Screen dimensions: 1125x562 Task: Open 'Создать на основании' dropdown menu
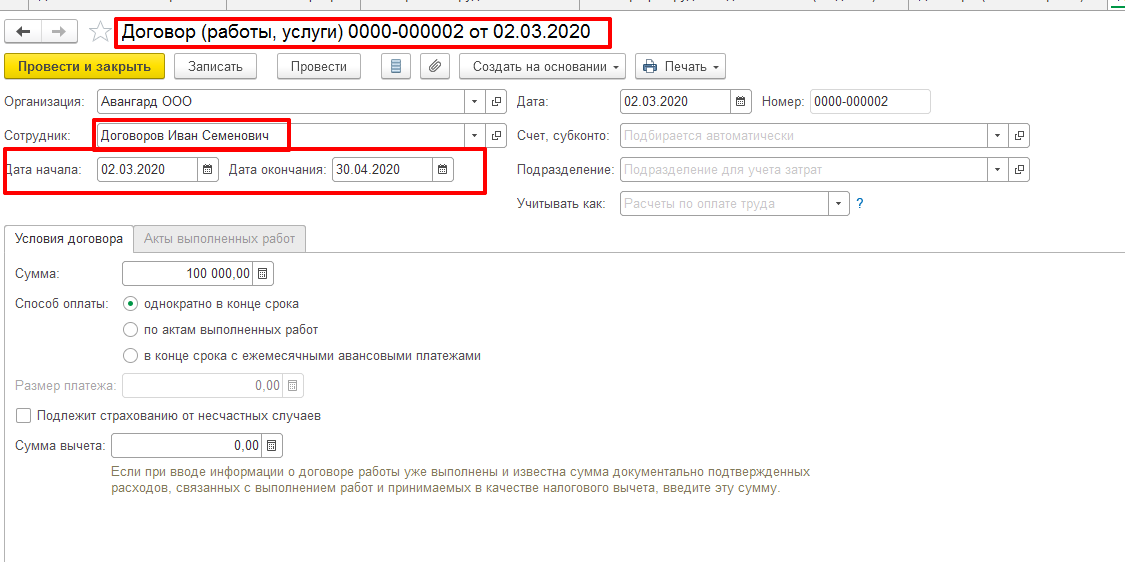542,67
